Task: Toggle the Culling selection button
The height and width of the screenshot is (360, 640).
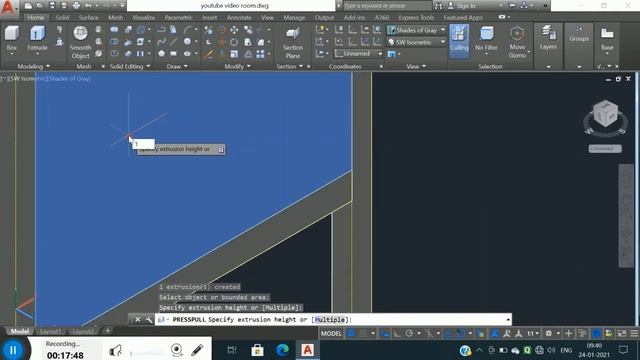Action: (x=459, y=40)
